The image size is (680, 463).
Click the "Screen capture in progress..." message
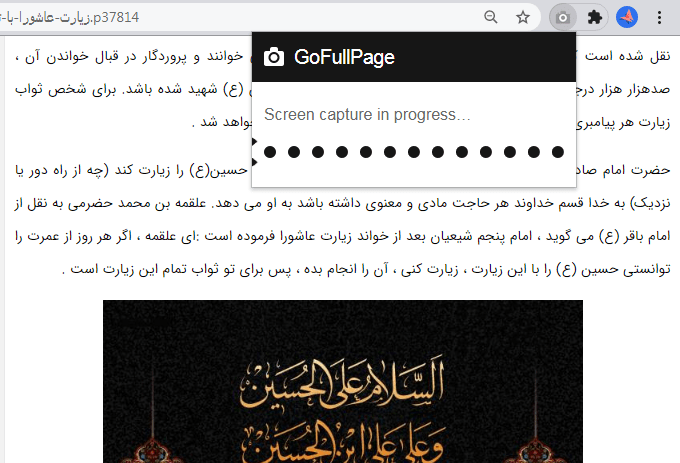[x=367, y=114]
